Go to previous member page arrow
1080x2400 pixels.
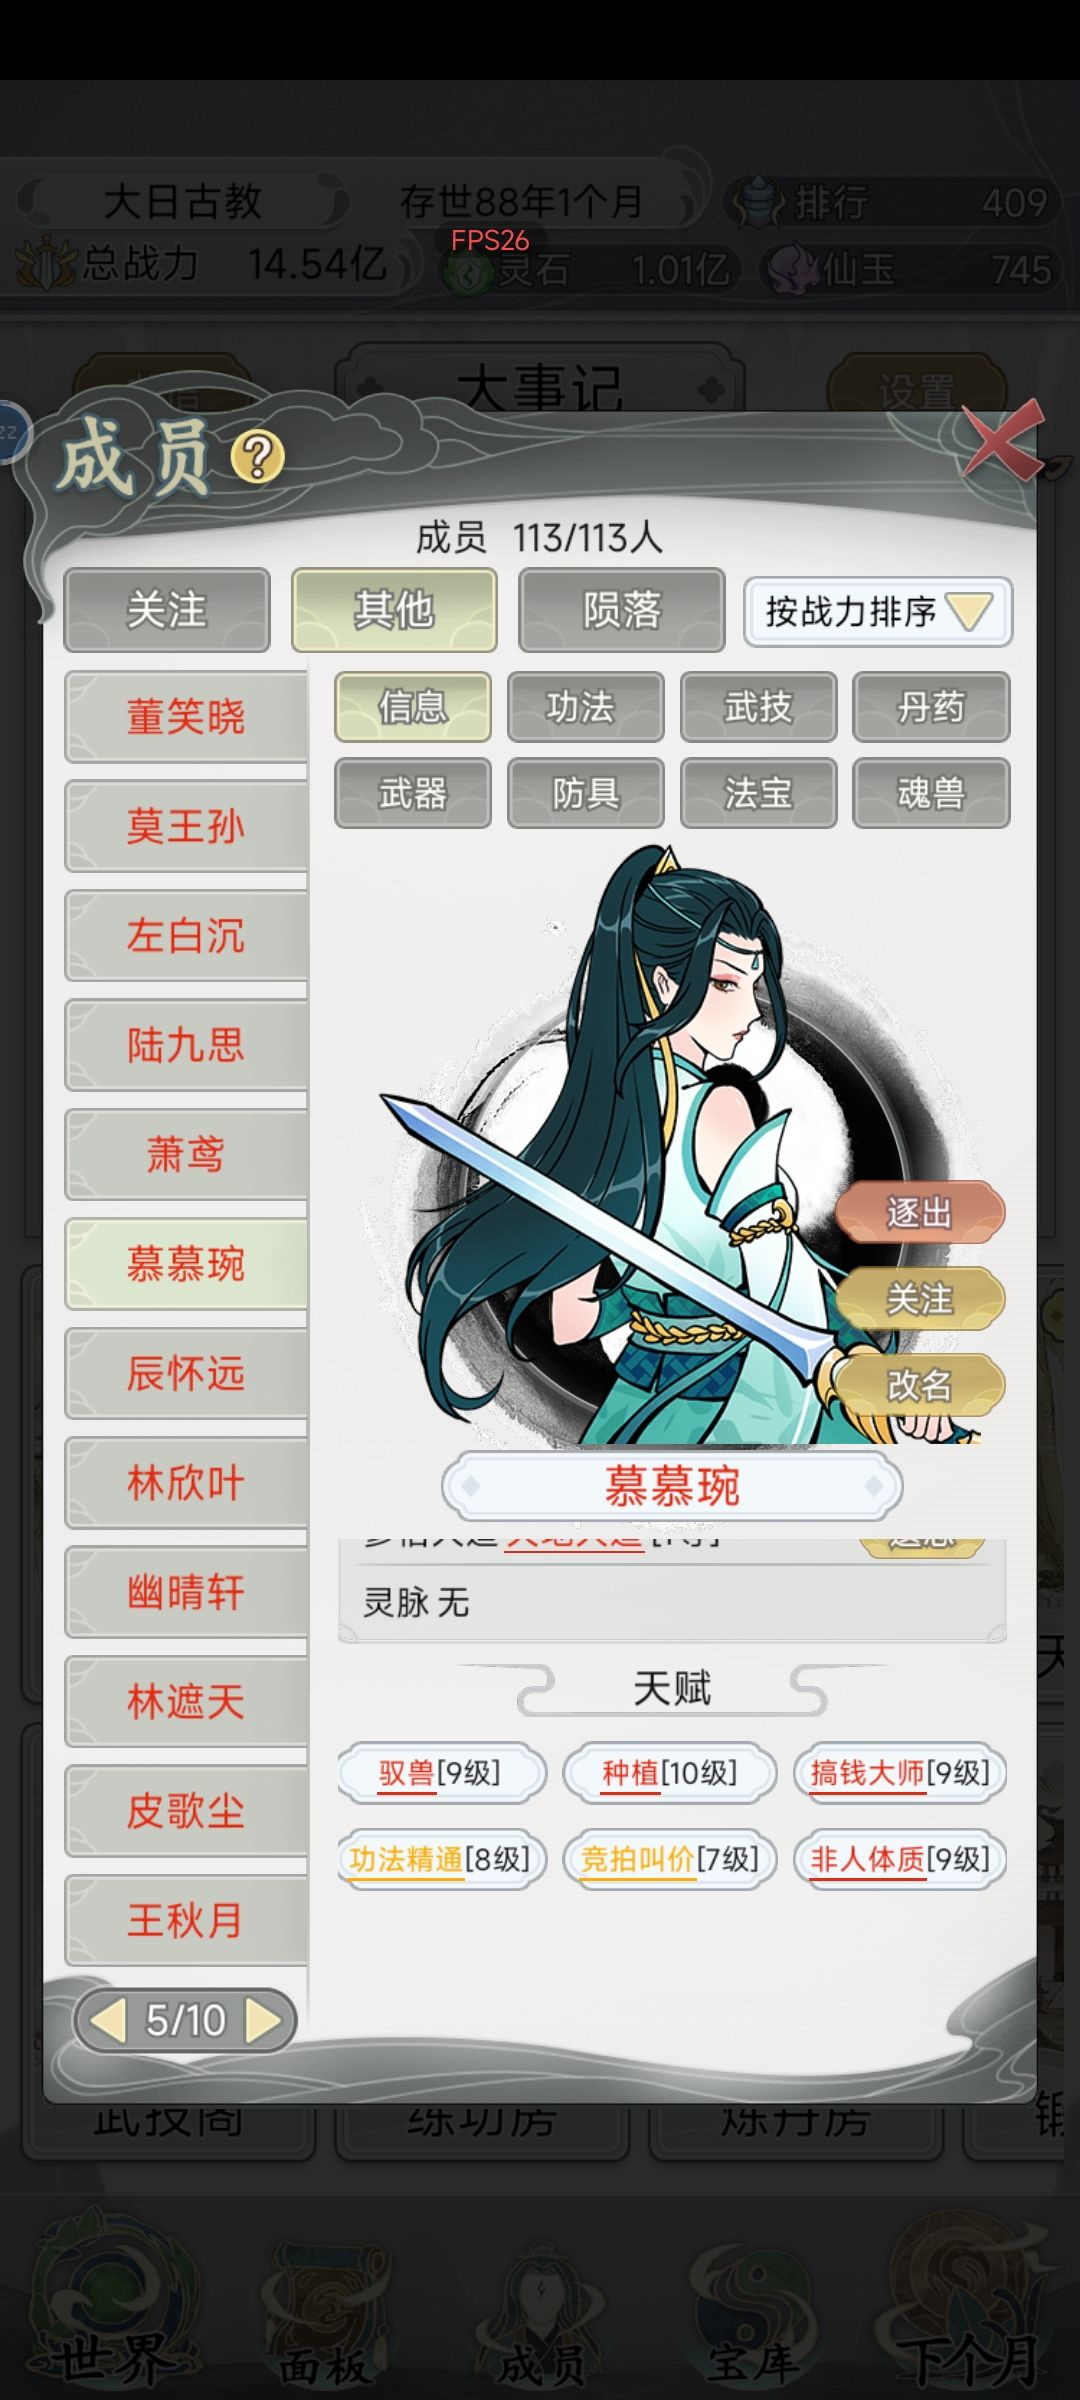pos(107,2020)
